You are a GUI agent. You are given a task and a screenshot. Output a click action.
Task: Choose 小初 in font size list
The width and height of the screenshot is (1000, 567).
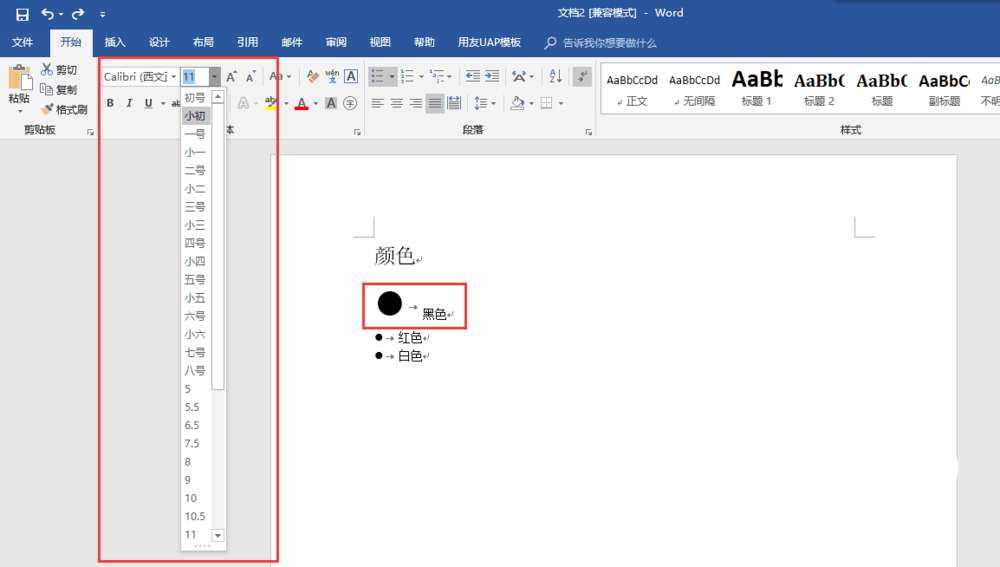[x=195, y=116]
